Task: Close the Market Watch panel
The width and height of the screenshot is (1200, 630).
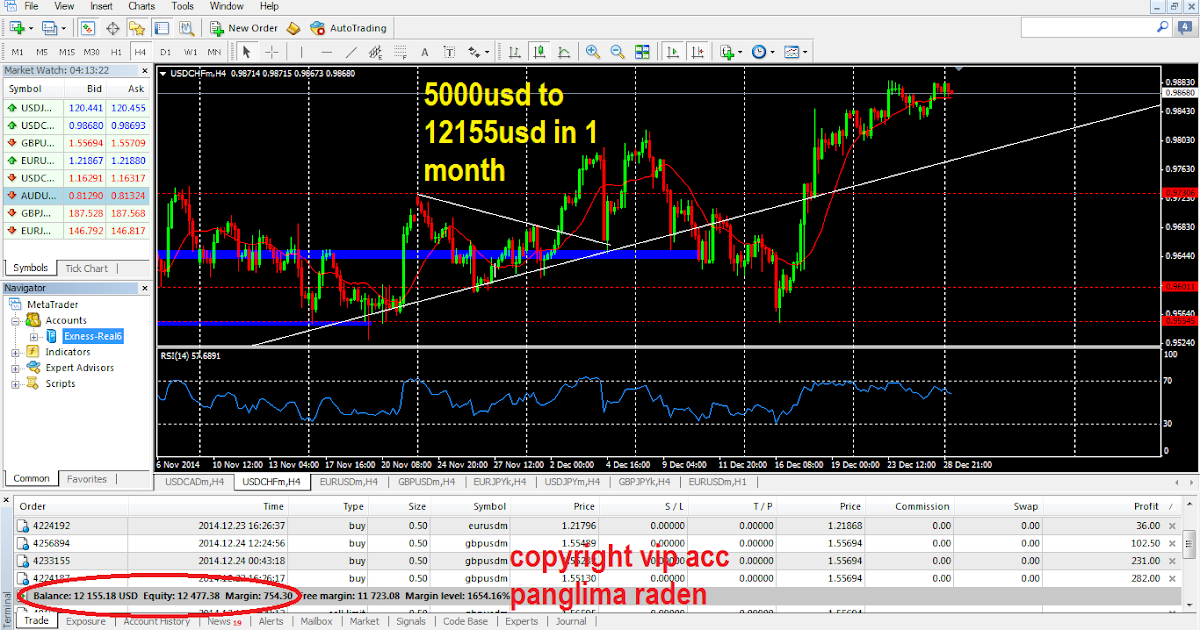Action: (x=143, y=70)
